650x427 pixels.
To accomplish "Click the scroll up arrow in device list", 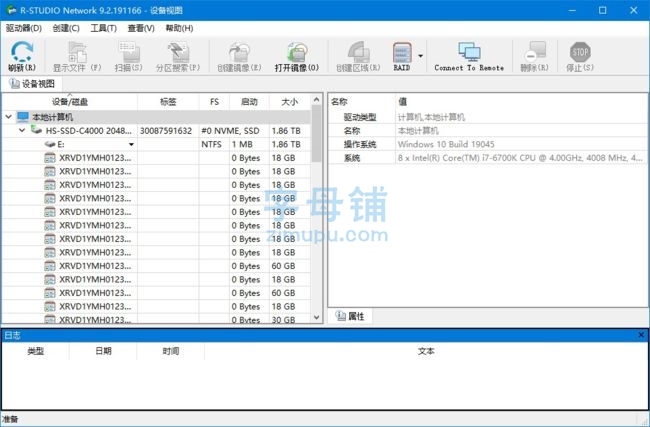I will [x=316, y=100].
